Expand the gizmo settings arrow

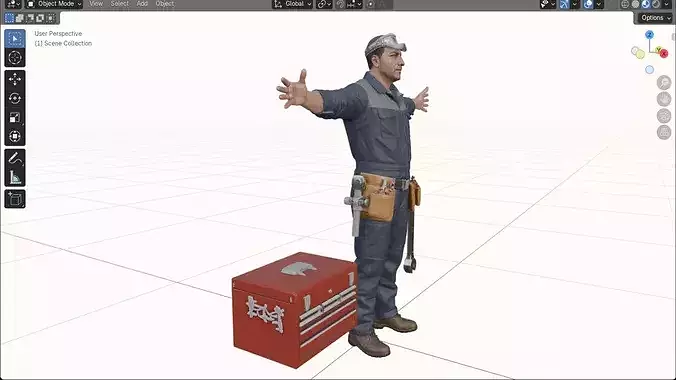point(575,4)
